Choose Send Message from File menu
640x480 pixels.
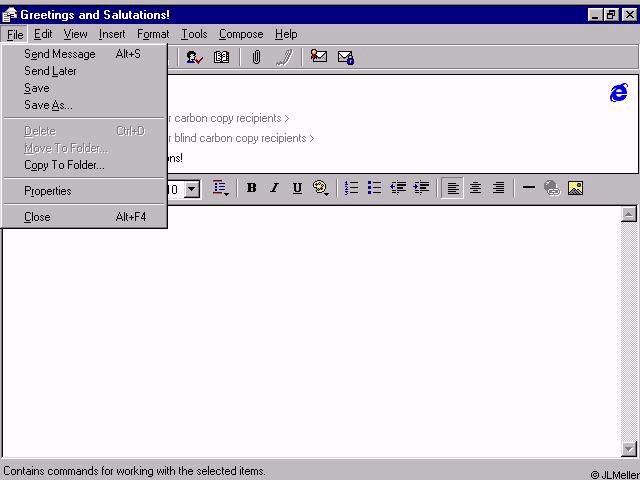click(84, 54)
